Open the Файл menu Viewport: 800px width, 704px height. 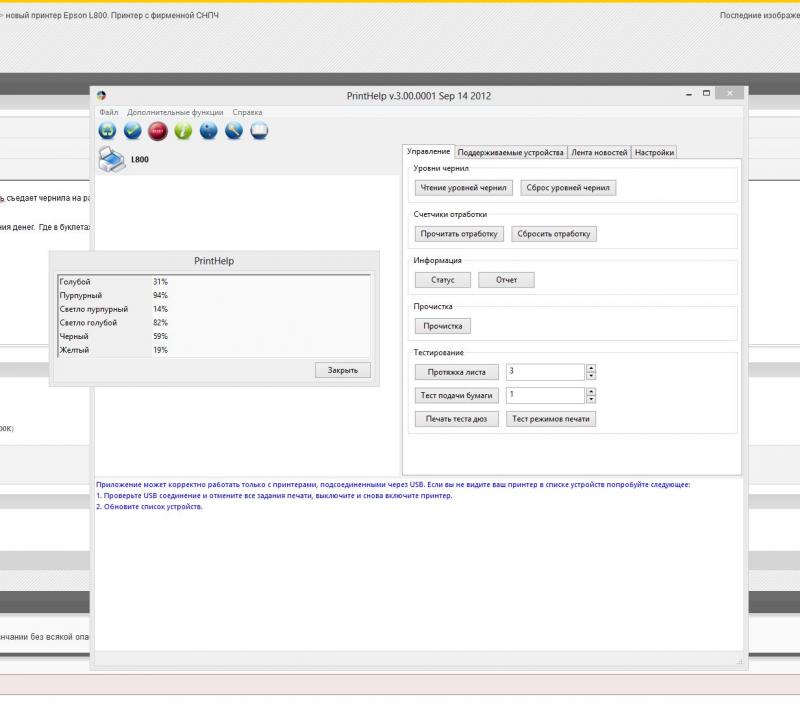pos(109,112)
